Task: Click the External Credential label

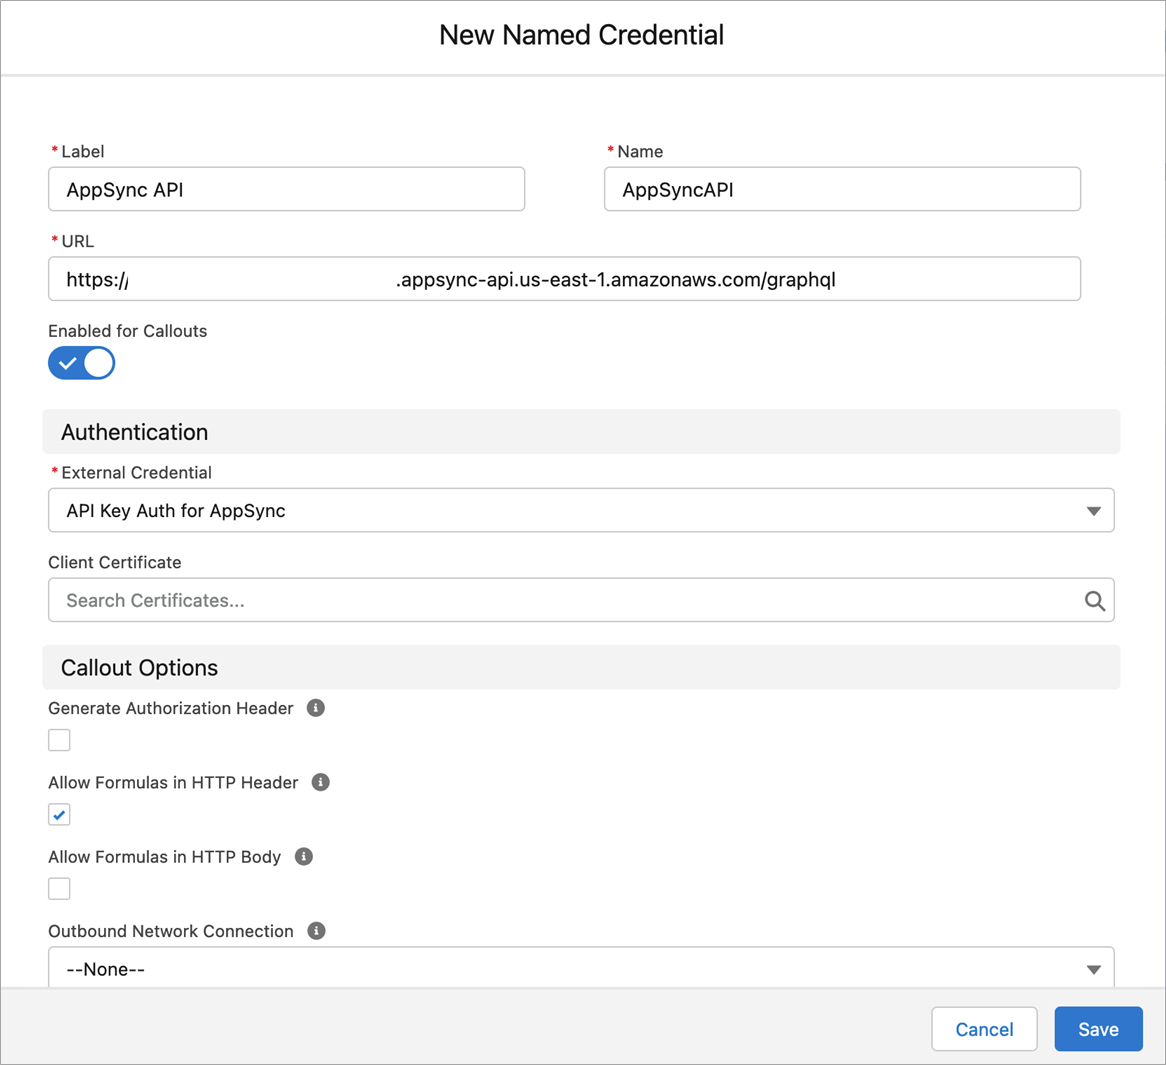Action: click(136, 472)
